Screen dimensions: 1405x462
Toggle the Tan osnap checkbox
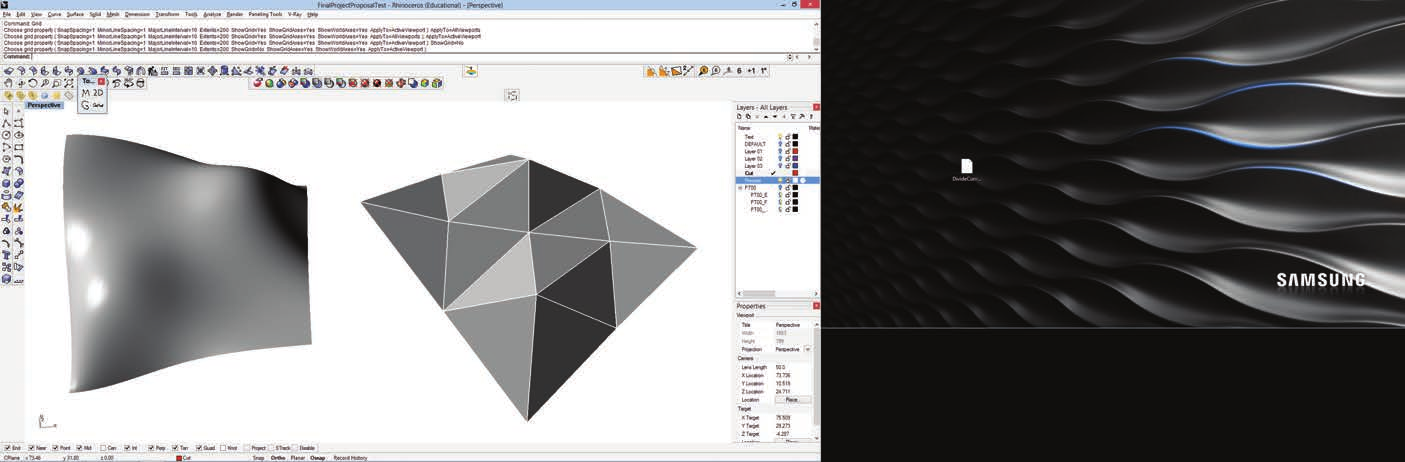pos(175,448)
